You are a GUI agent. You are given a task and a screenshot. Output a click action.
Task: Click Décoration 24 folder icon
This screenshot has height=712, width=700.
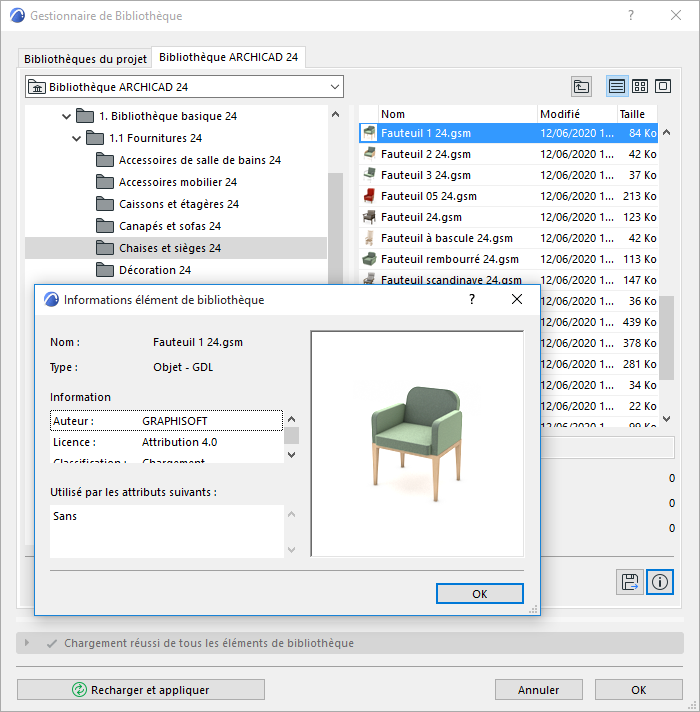point(105,270)
